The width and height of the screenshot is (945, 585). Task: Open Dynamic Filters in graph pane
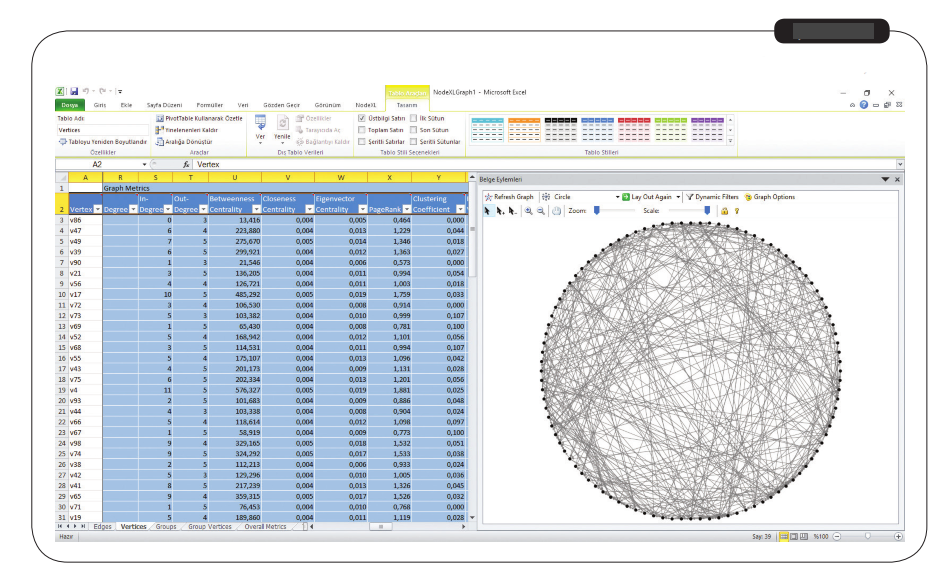[x=716, y=197]
